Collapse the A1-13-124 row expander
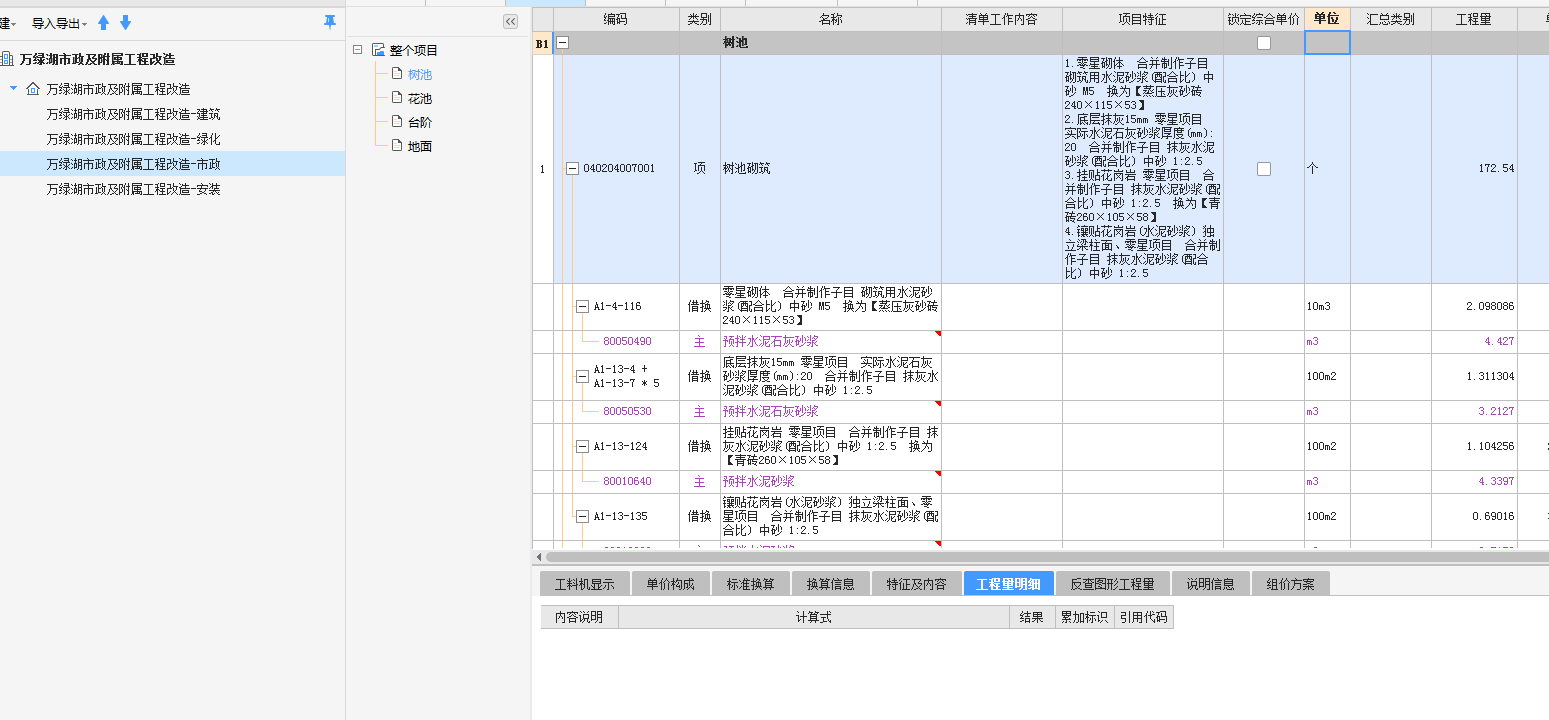 click(583, 446)
